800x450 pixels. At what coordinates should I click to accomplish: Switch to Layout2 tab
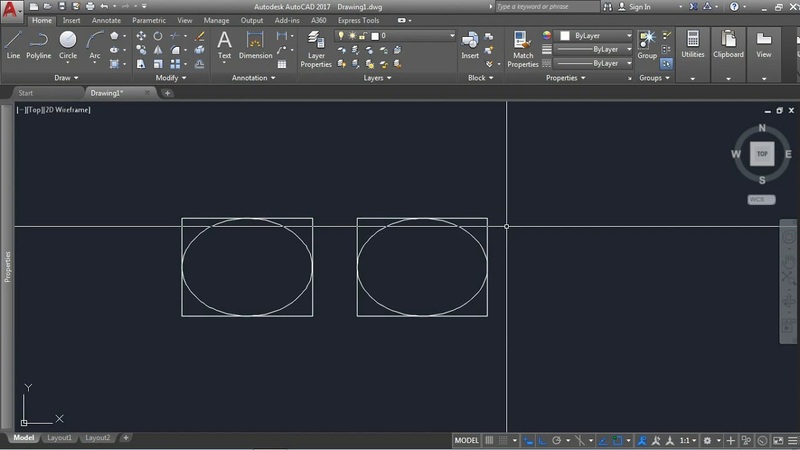click(97, 438)
